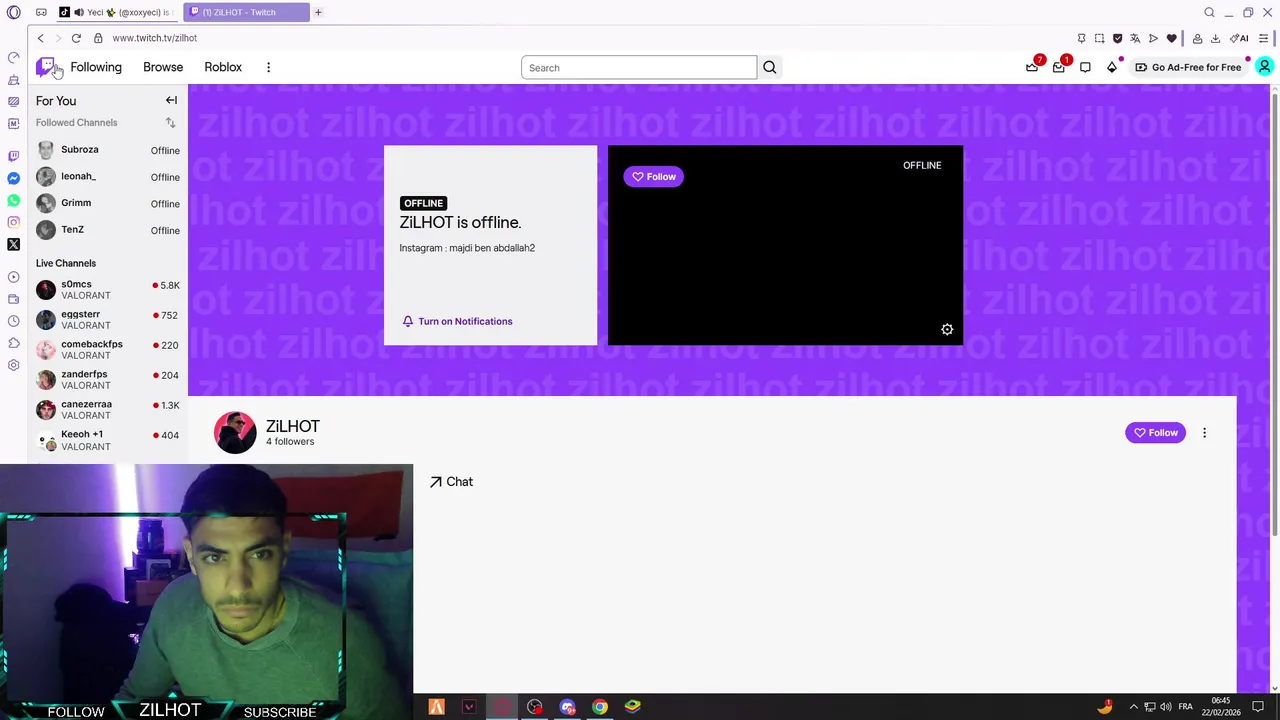Open BlueStacks from taskbar
Image resolution: width=1280 pixels, height=720 pixels.
(632, 707)
